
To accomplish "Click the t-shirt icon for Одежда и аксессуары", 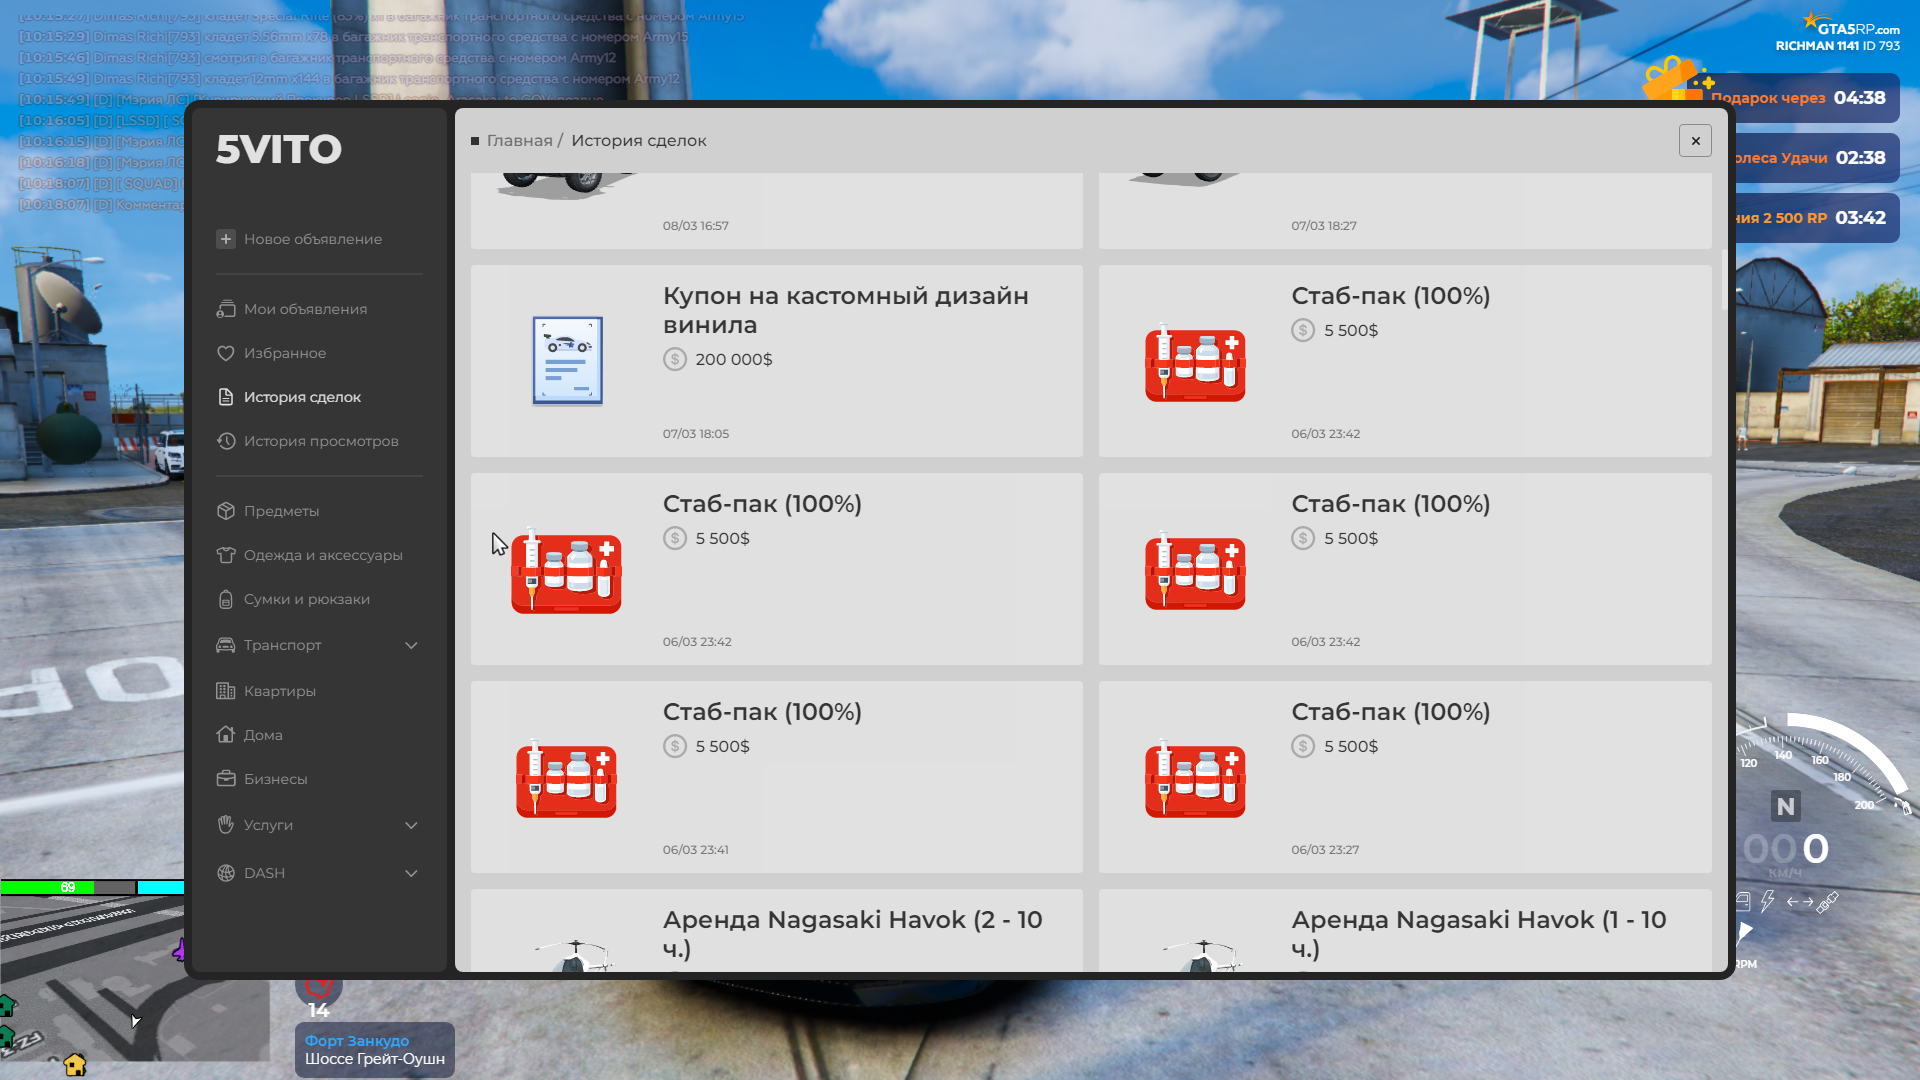I will pos(226,555).
